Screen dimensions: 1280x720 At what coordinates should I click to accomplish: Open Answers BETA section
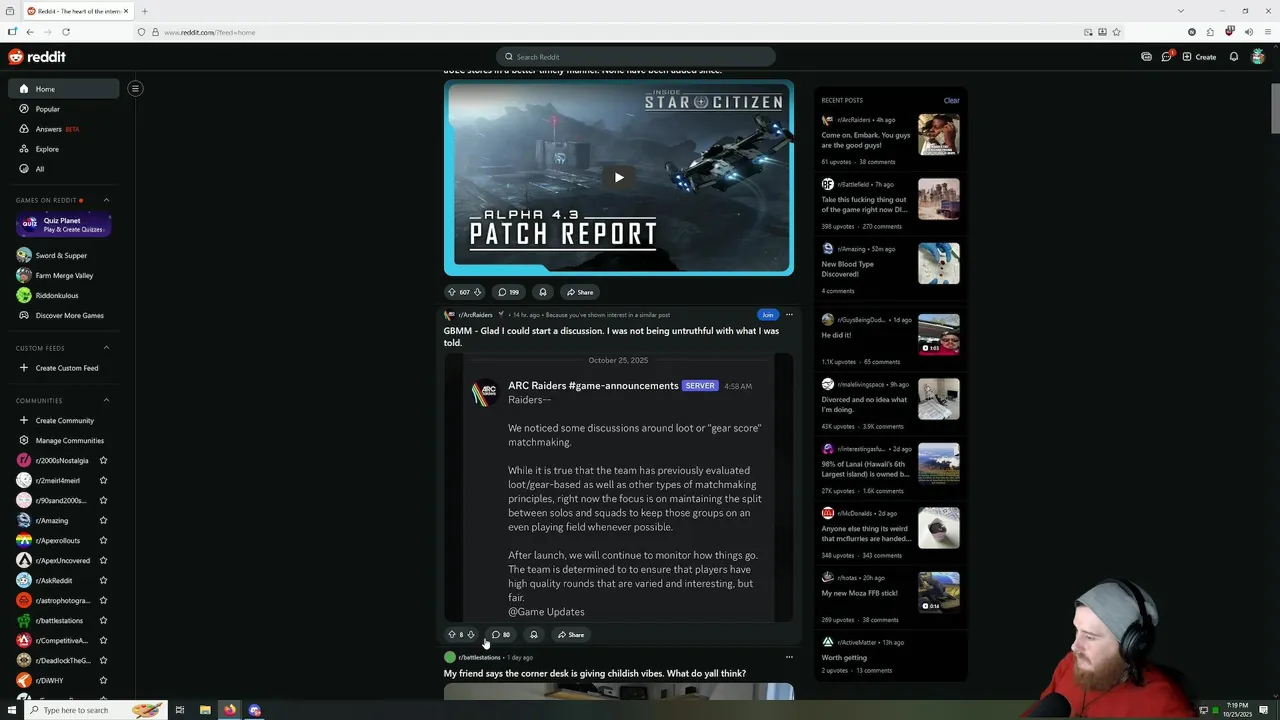pyautogui.click(x=63, y=129)
